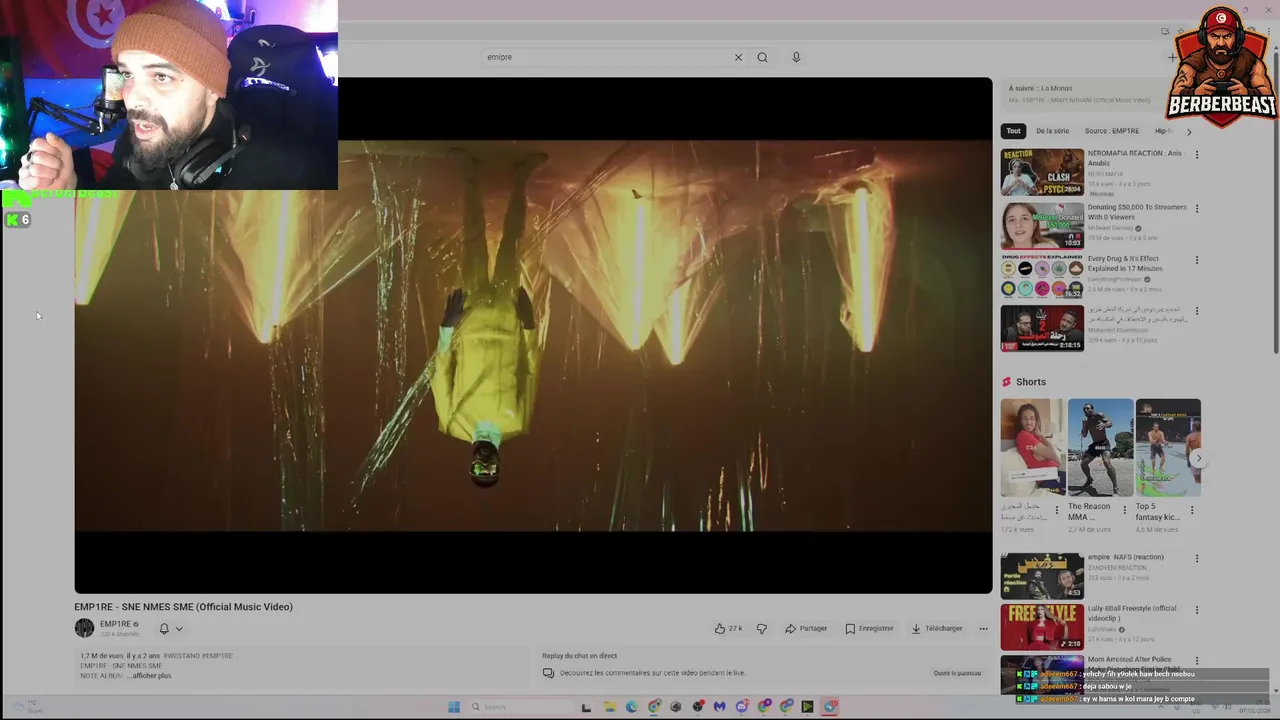Open options for Every Drug & It's Effect video
This screenshot has width=1280, height=720.
point(1197,260)
